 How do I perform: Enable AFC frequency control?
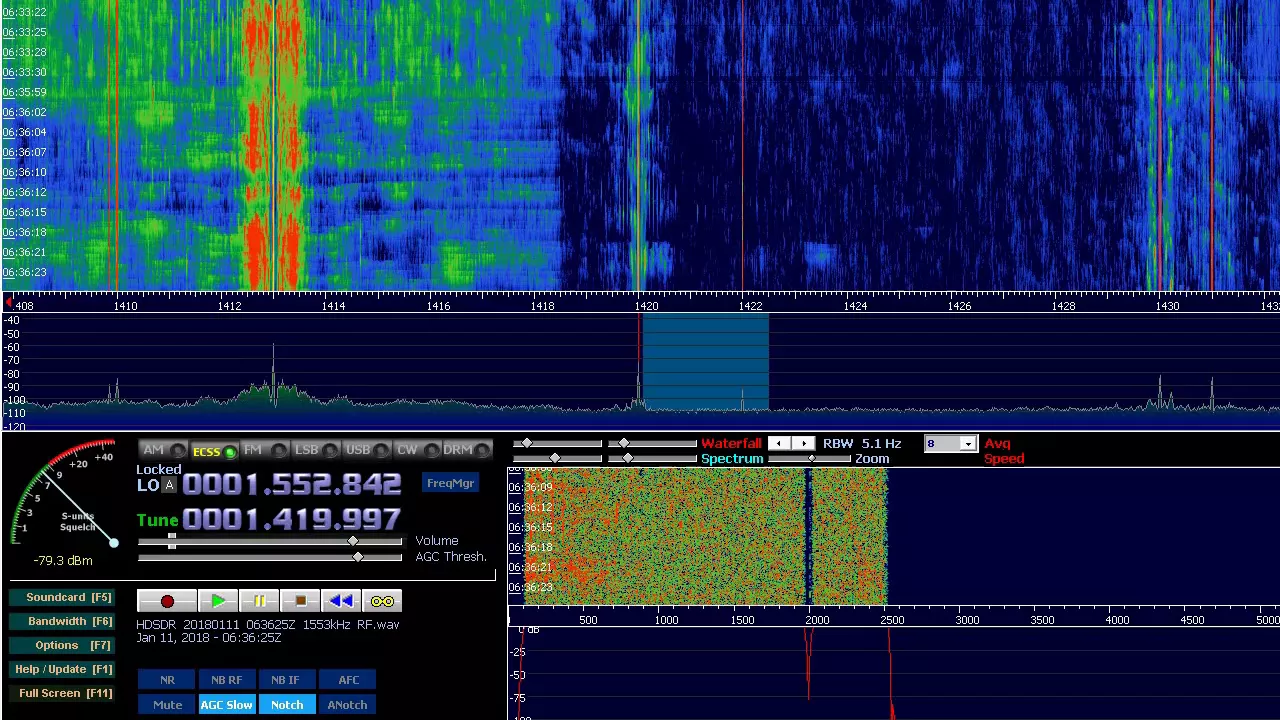348,680
